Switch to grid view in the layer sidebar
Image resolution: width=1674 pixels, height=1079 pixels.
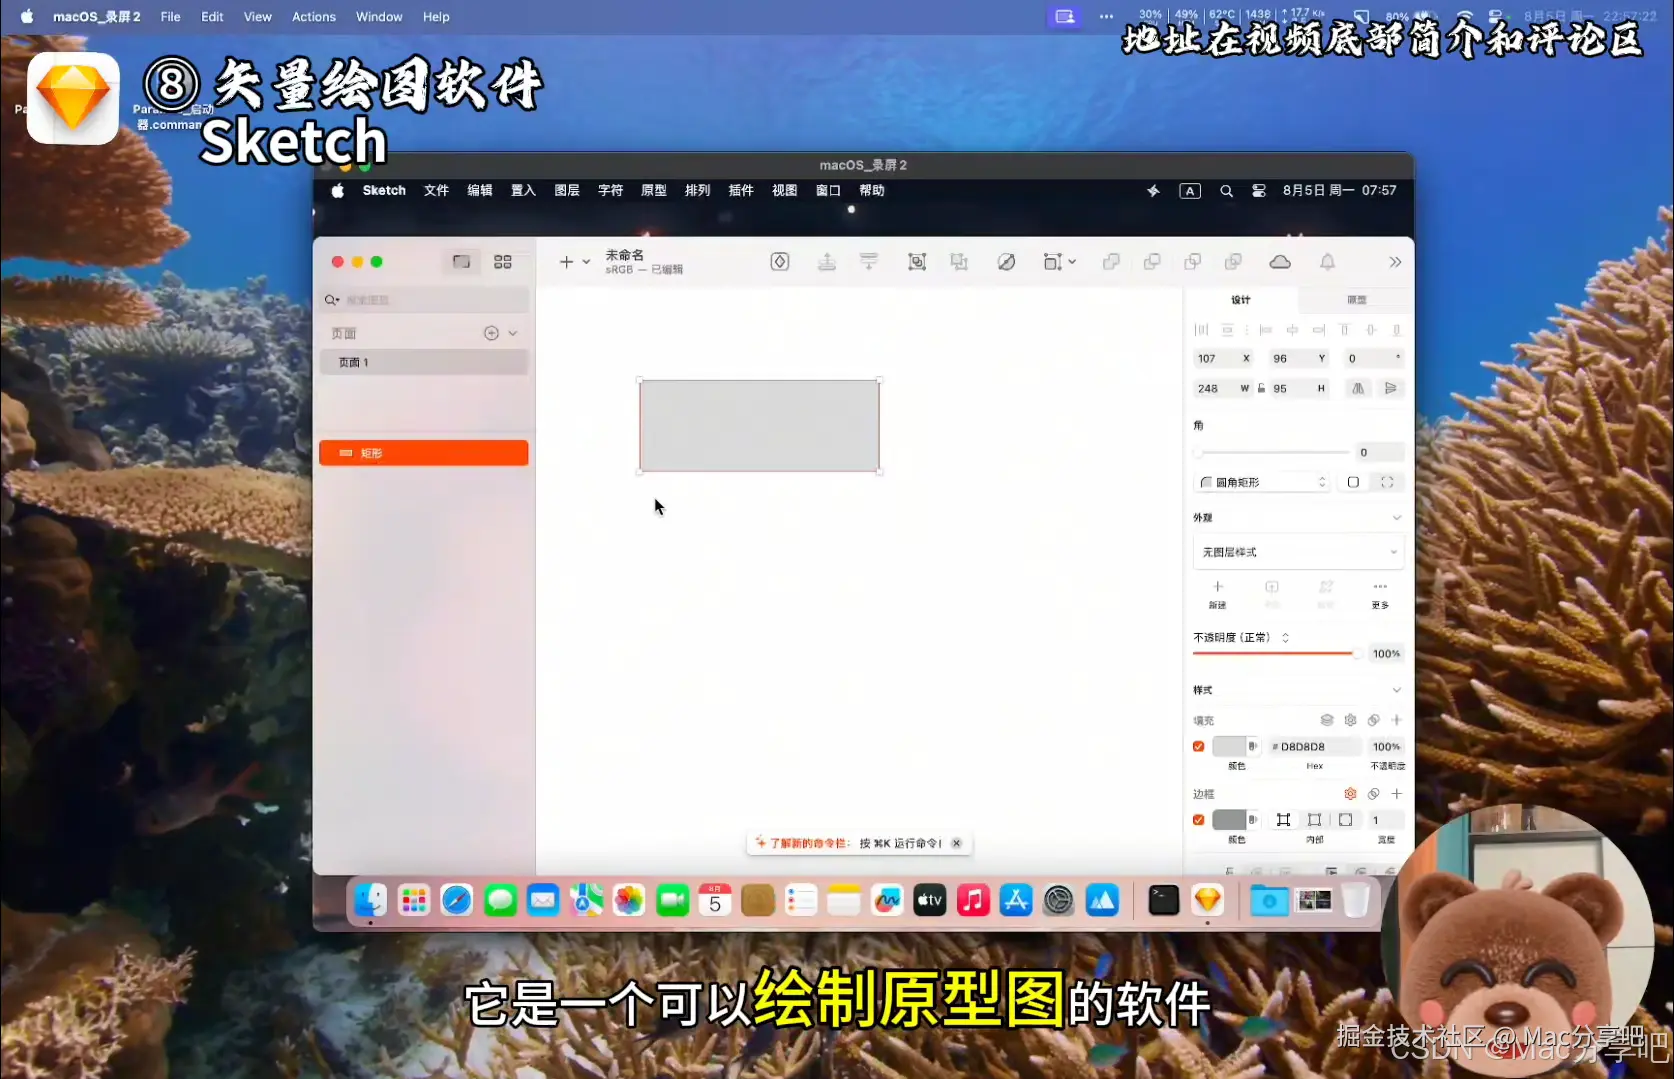[x=503, y=261]
